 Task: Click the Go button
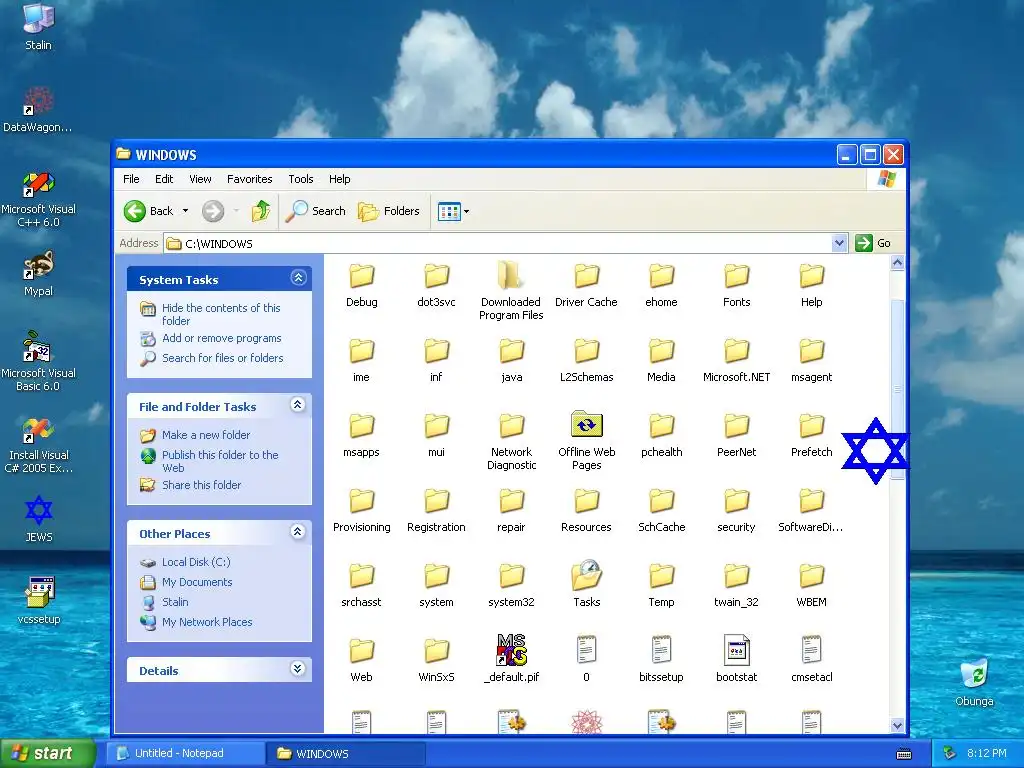(x=873, y=243)
